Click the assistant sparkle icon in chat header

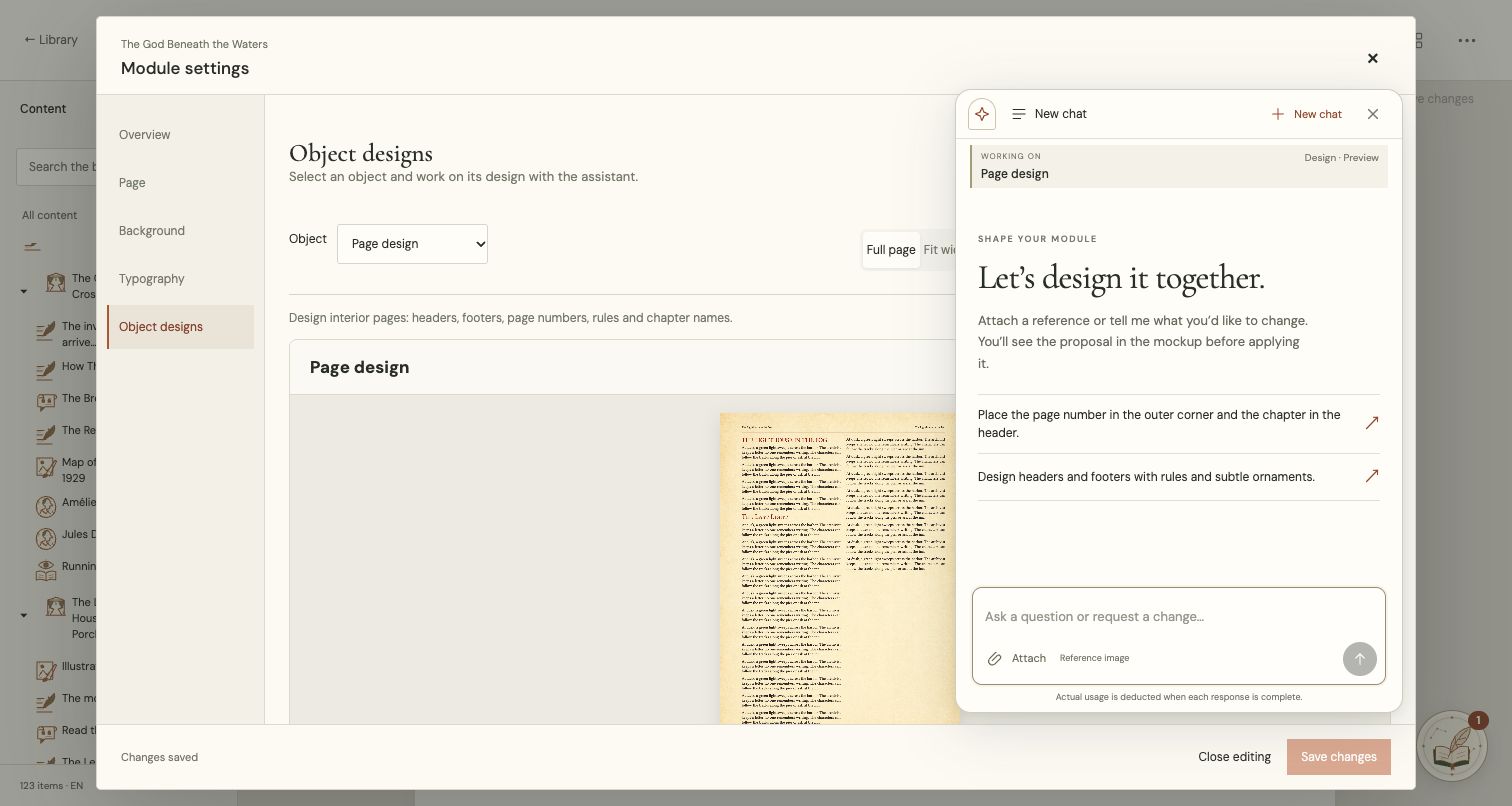[x=982, y=114]
